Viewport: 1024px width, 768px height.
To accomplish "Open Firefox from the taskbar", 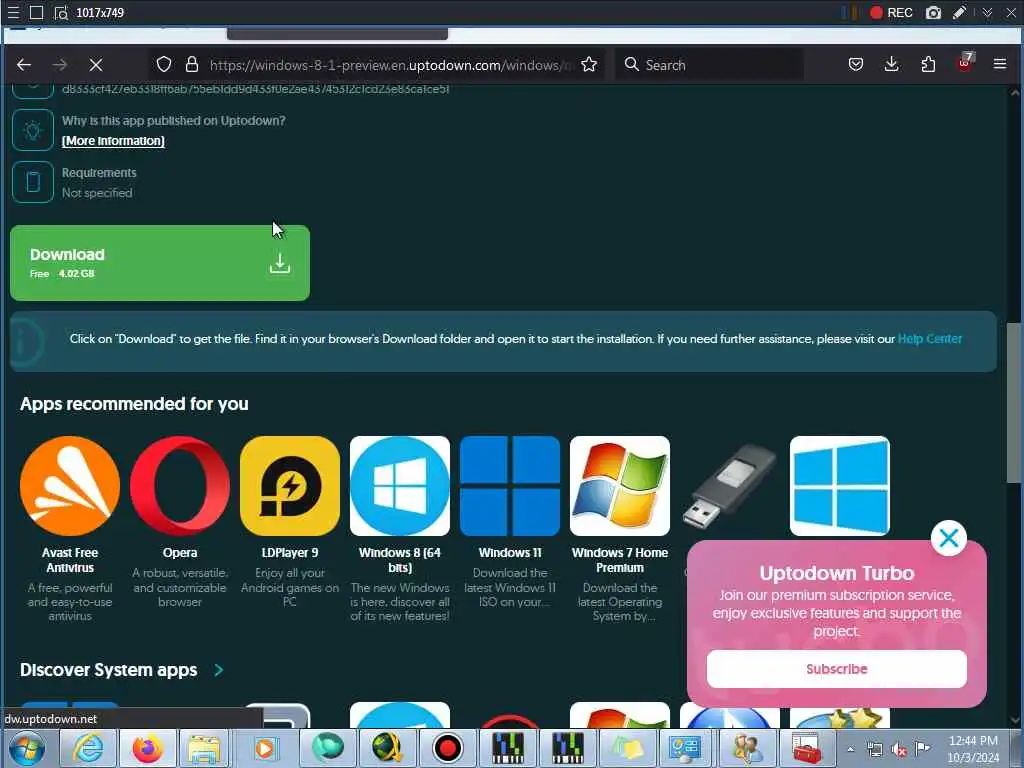I will pos(148,748).
